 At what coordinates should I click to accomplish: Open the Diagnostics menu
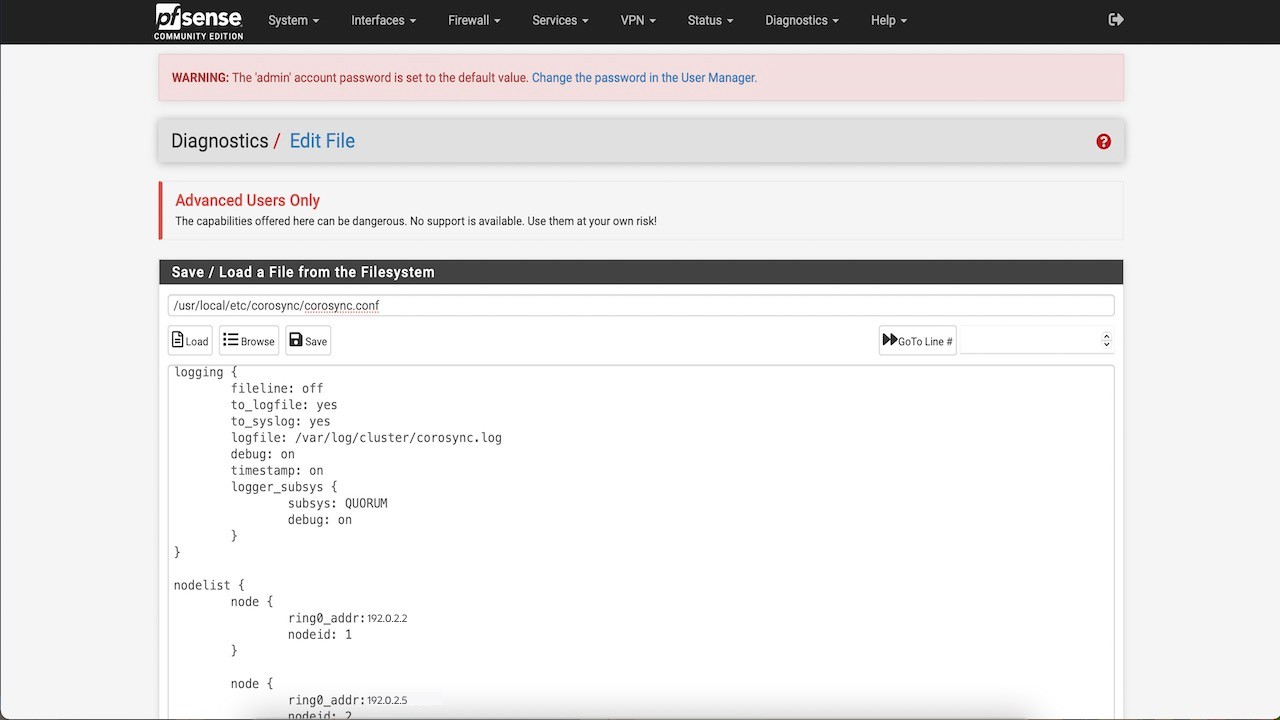click(801, 20)
